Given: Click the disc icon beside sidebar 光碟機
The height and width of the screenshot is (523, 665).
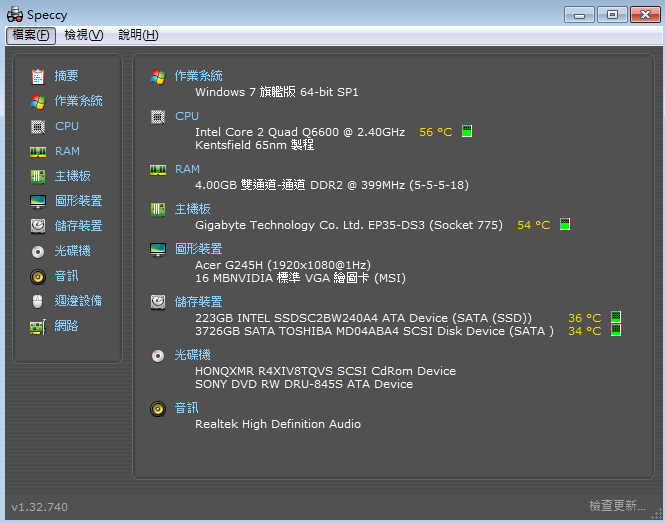Looking at the screenshot, I should (38, 252).
